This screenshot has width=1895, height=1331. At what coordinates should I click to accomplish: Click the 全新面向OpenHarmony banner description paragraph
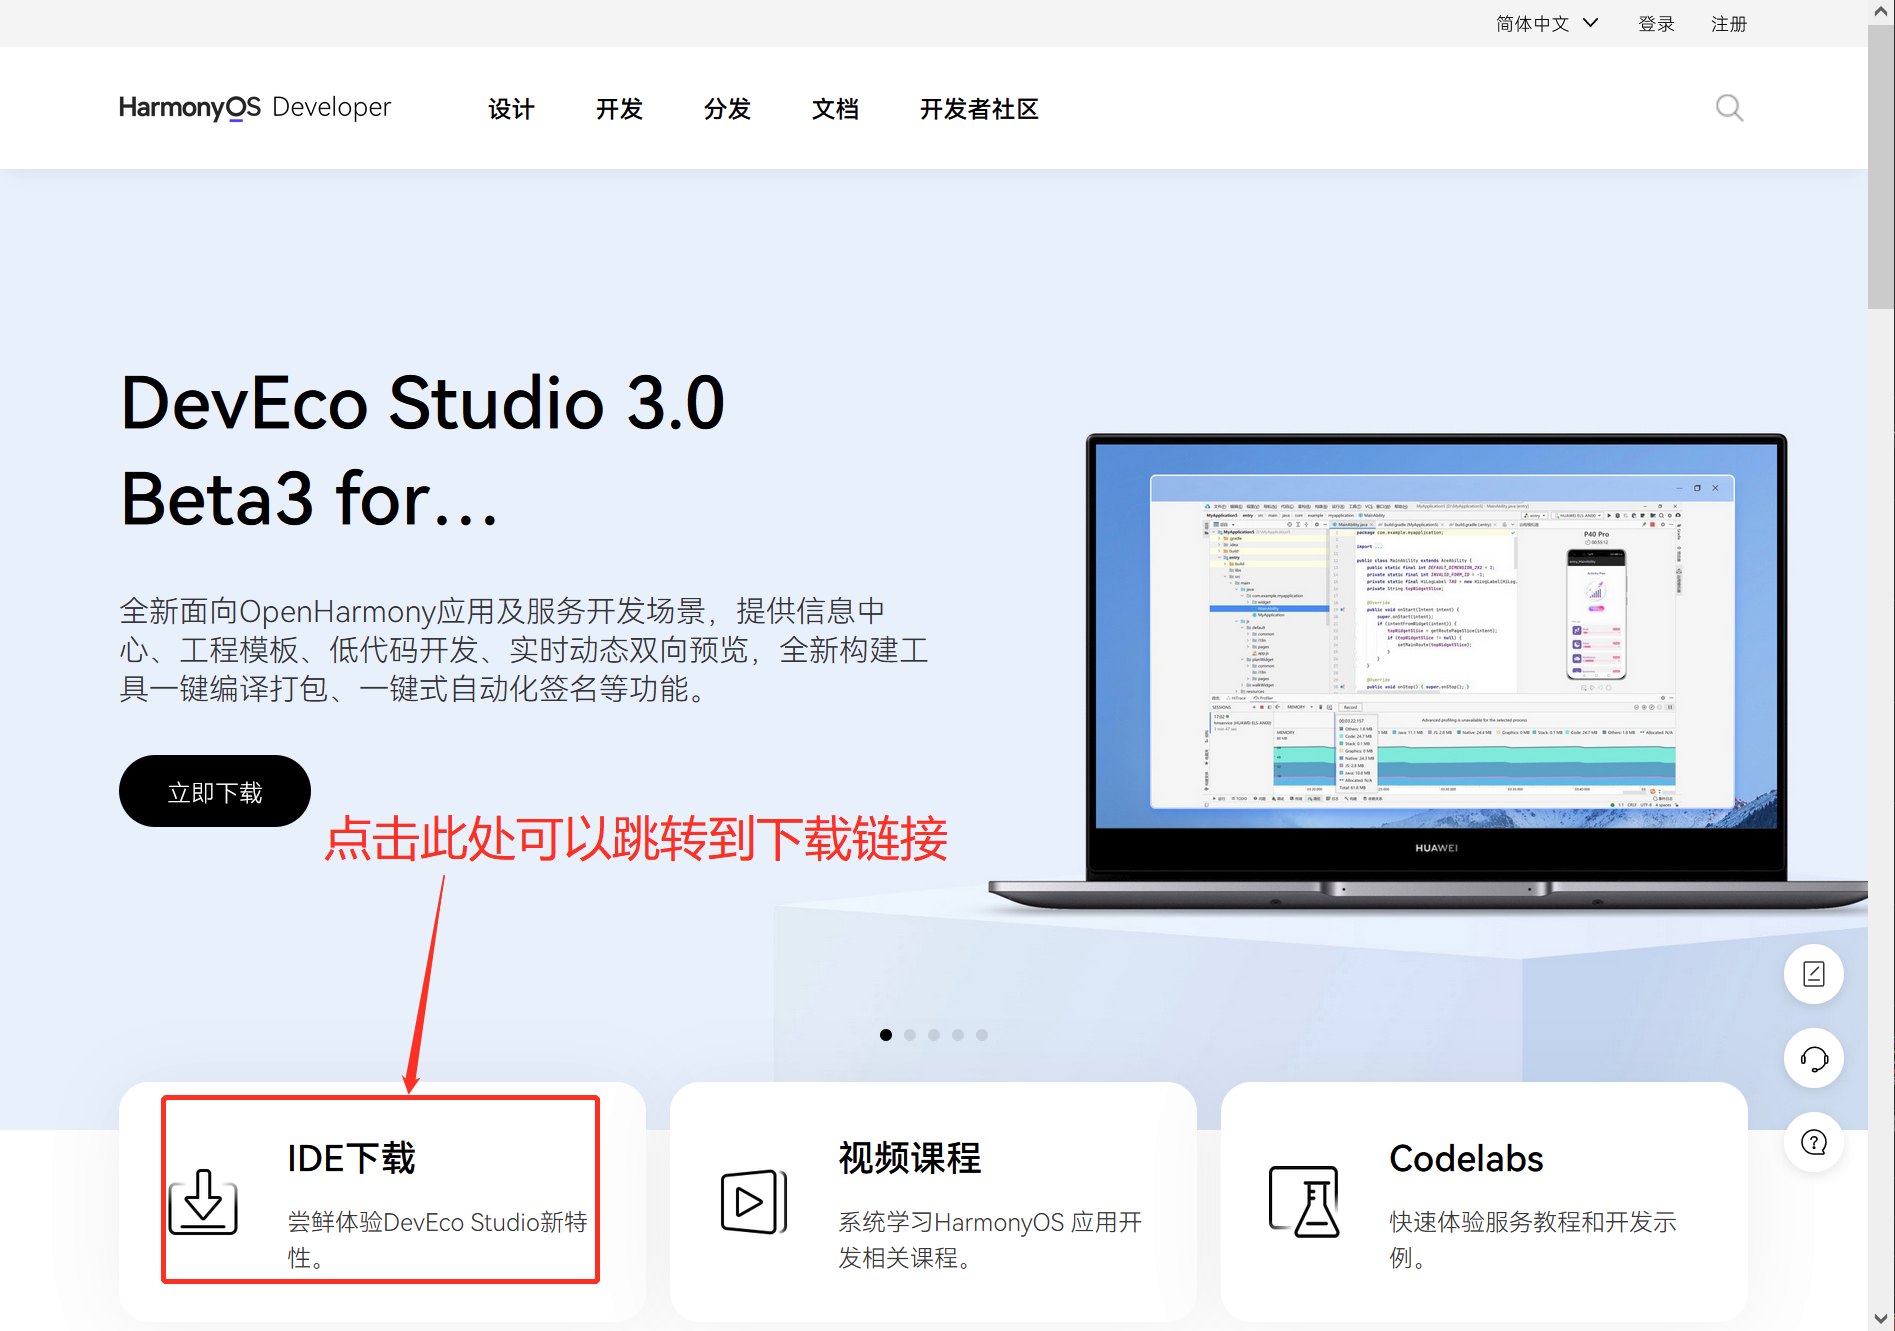coord(524,650)
